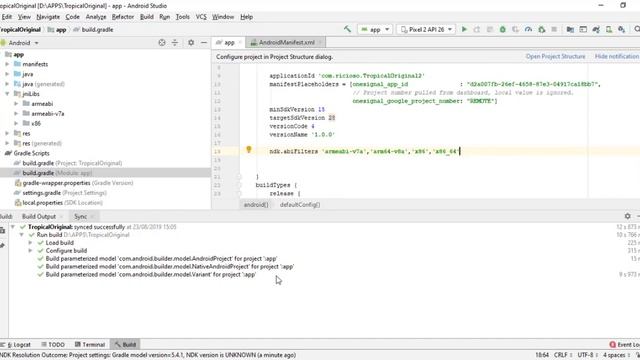Close the AndroidManifest.xml tab
Image resolution: width=640 pixels, height=360 pixels.
[x=321, y=42]
